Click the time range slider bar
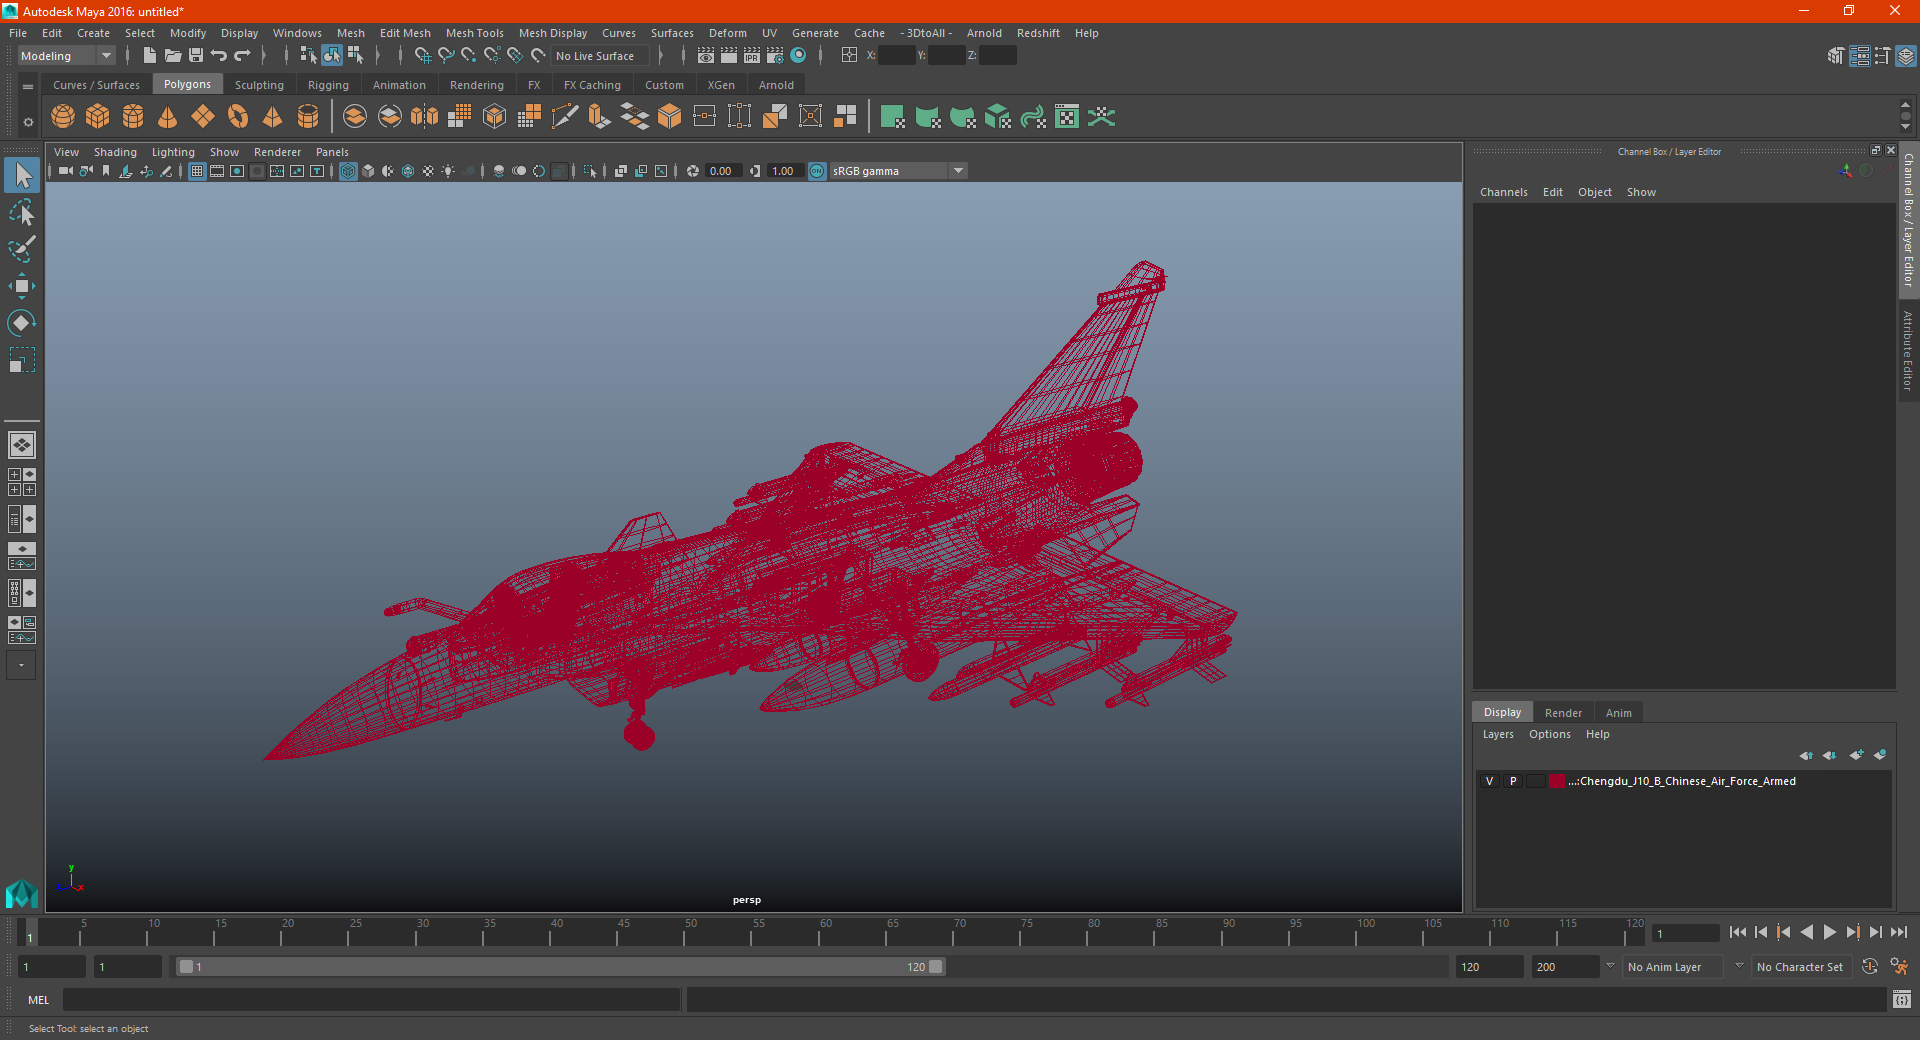The width and height of the screenshot is (1920, 1040). [560, 967]
